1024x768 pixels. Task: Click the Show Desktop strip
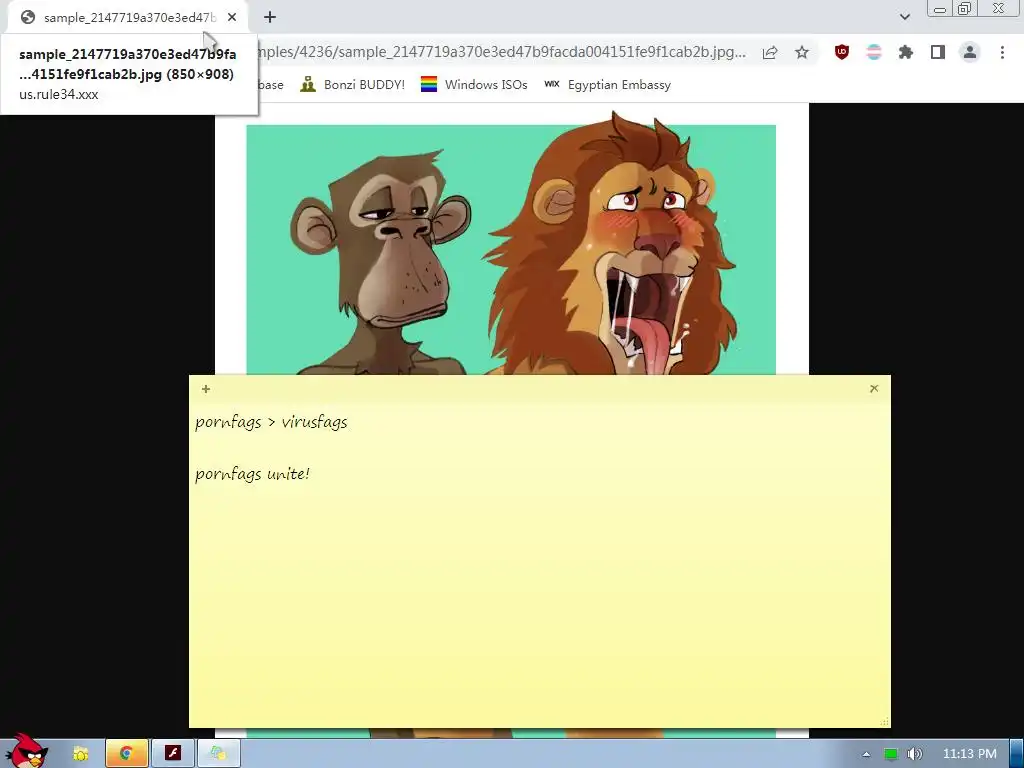(1017, 754)
